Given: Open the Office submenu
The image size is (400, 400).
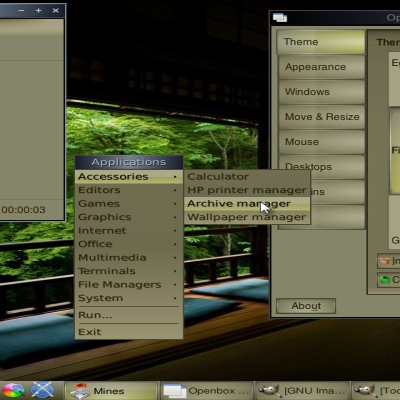Looking at the screenshot, I should pyautogui.click(x=129, y=244).
